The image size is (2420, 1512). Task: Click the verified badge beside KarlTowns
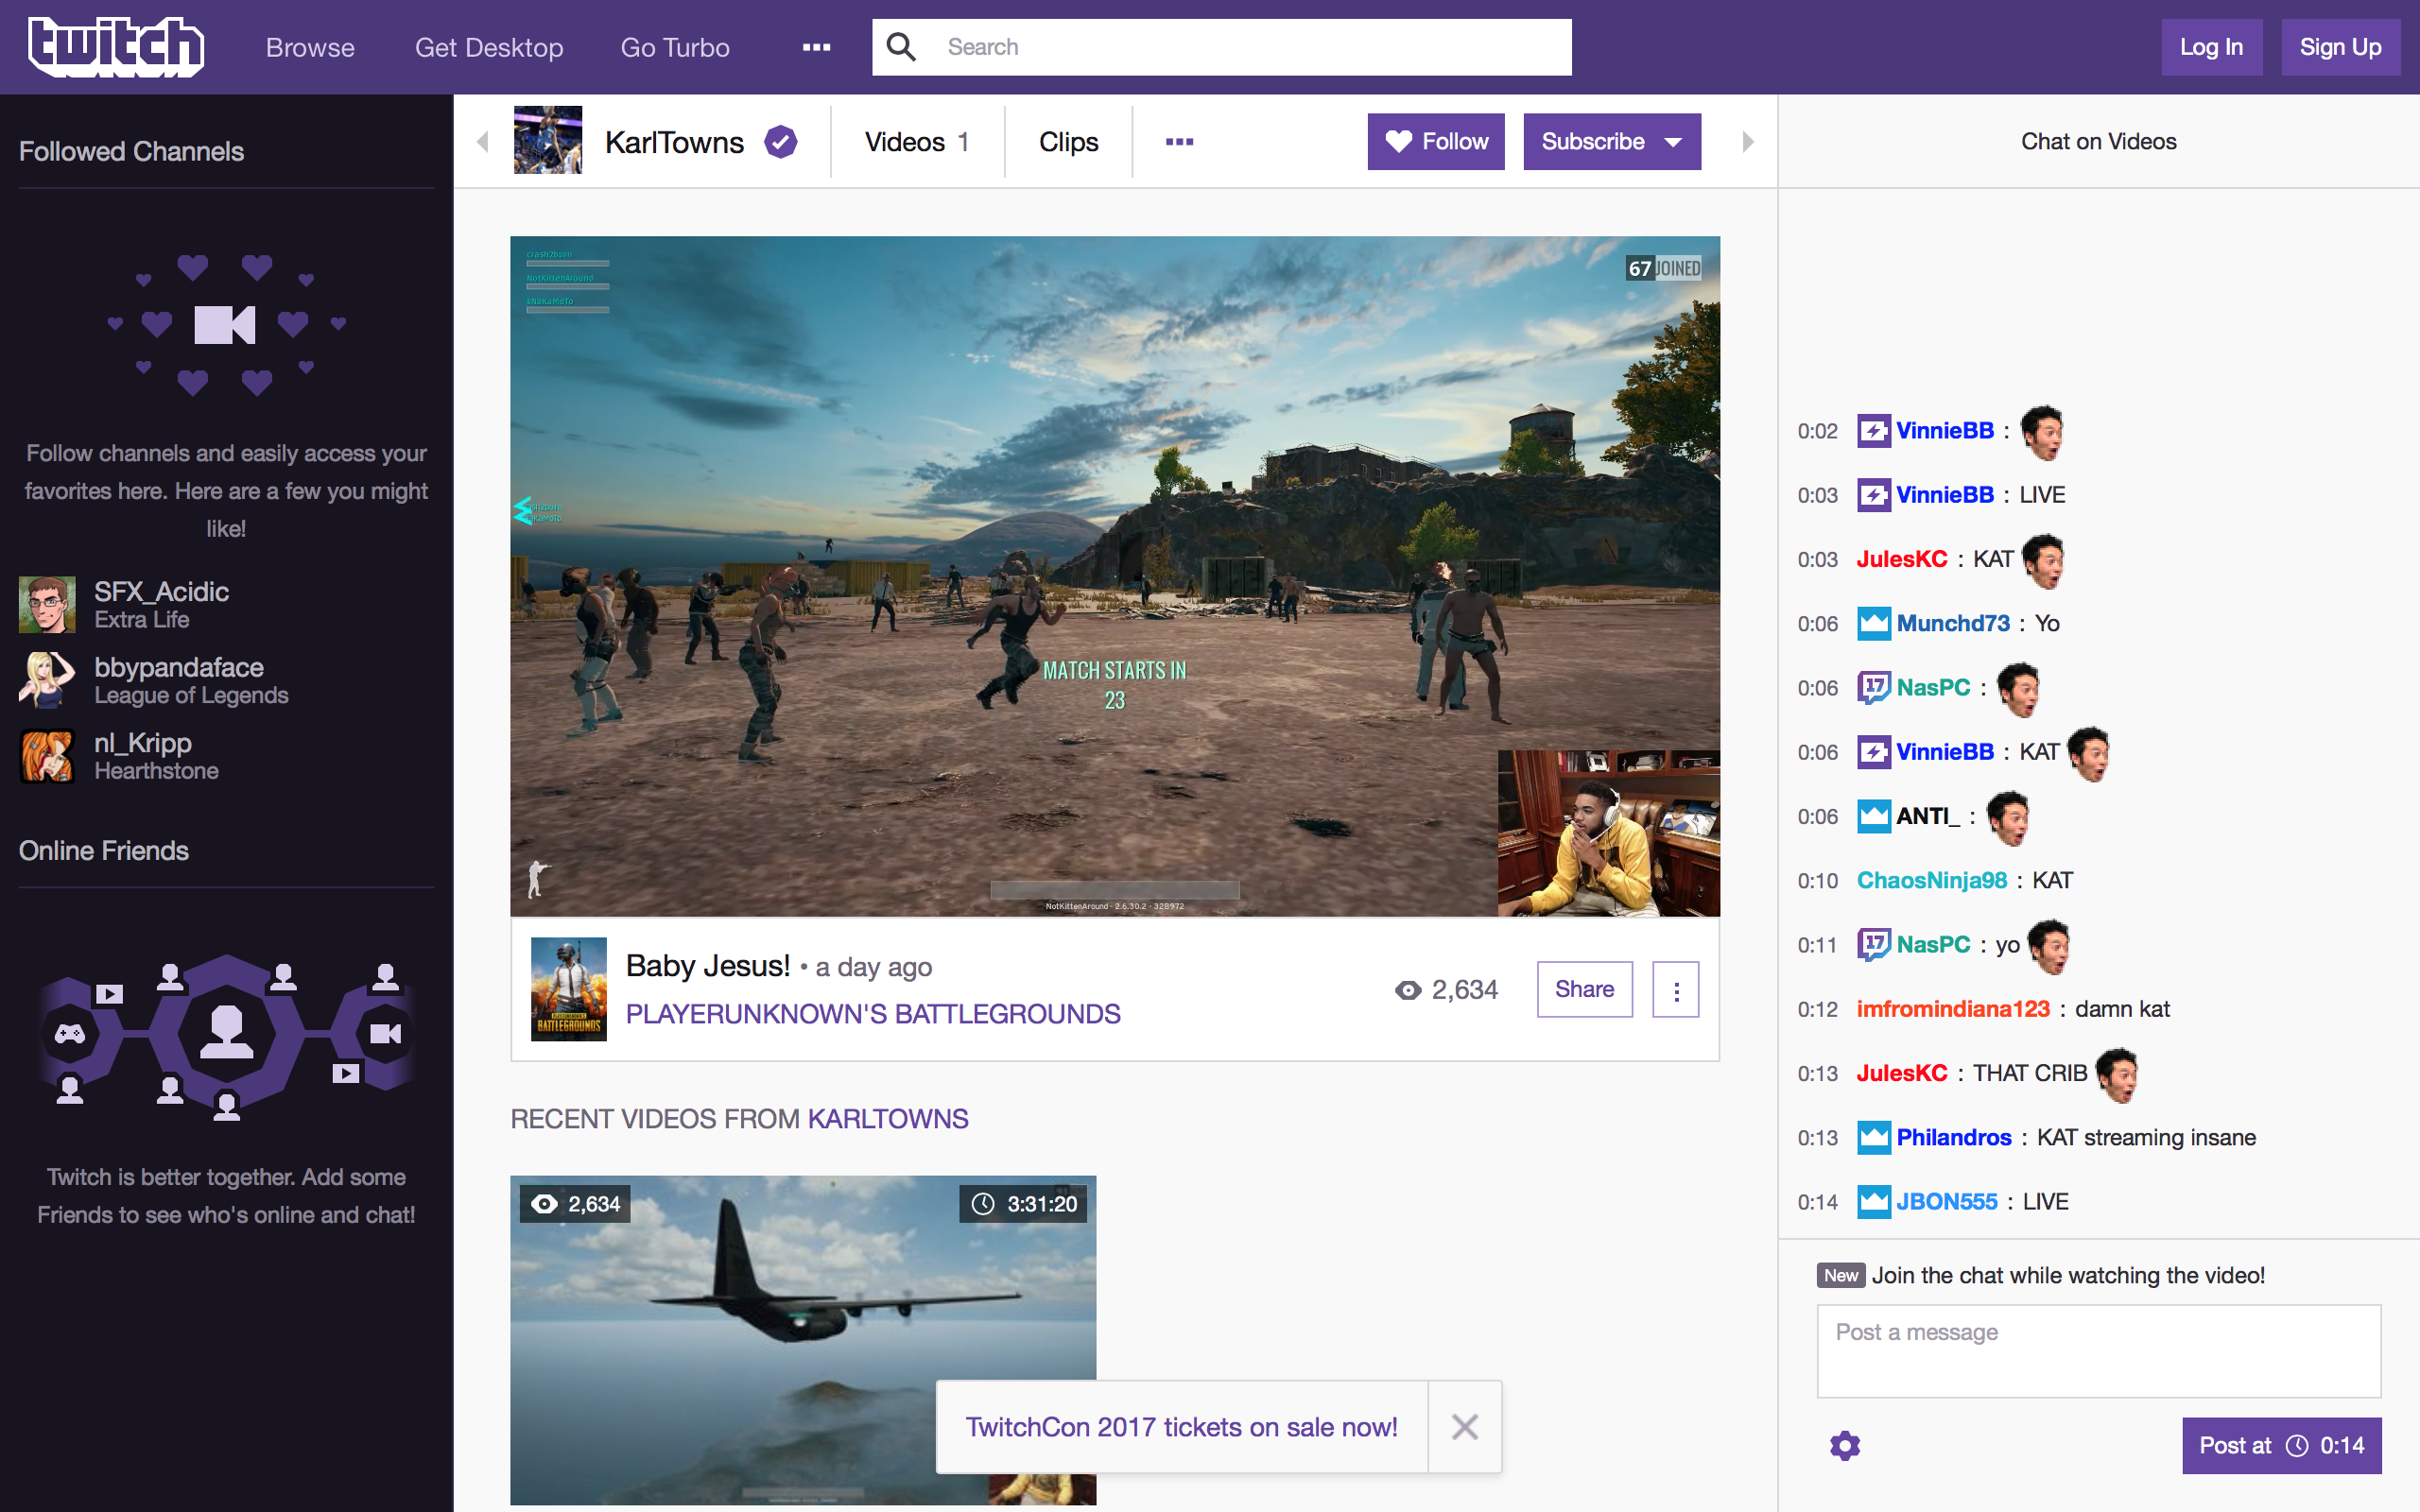tap(781, 142)
